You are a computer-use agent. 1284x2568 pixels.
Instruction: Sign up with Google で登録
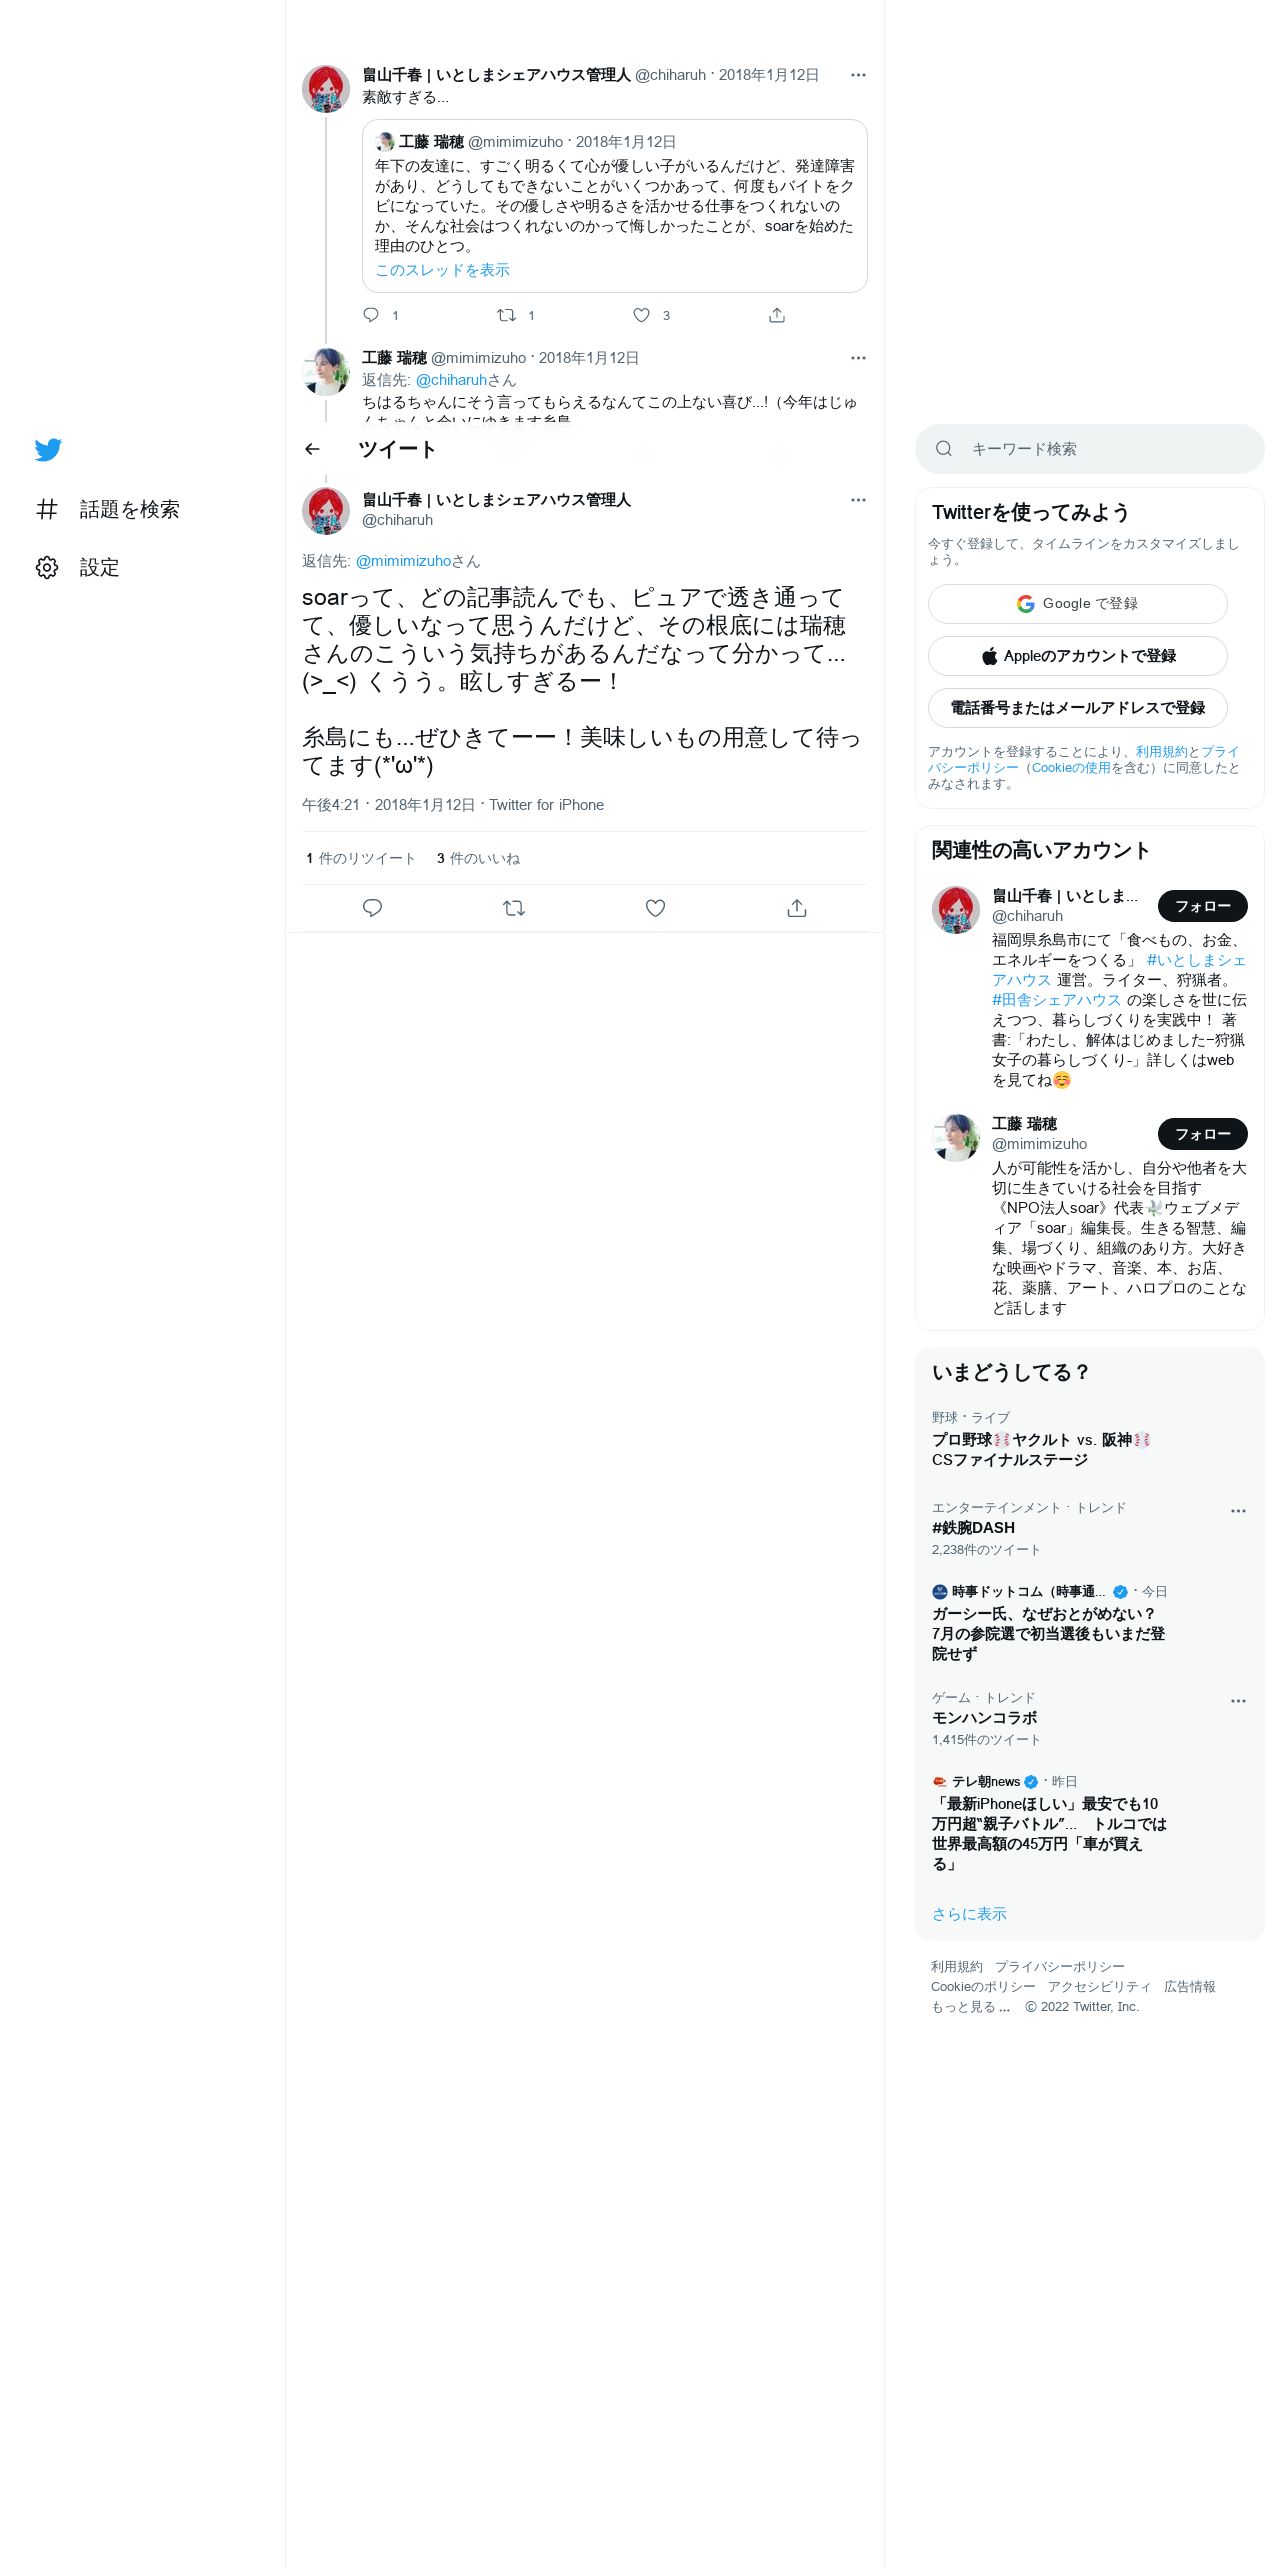pyautogui.click(x=1077, y=604)
